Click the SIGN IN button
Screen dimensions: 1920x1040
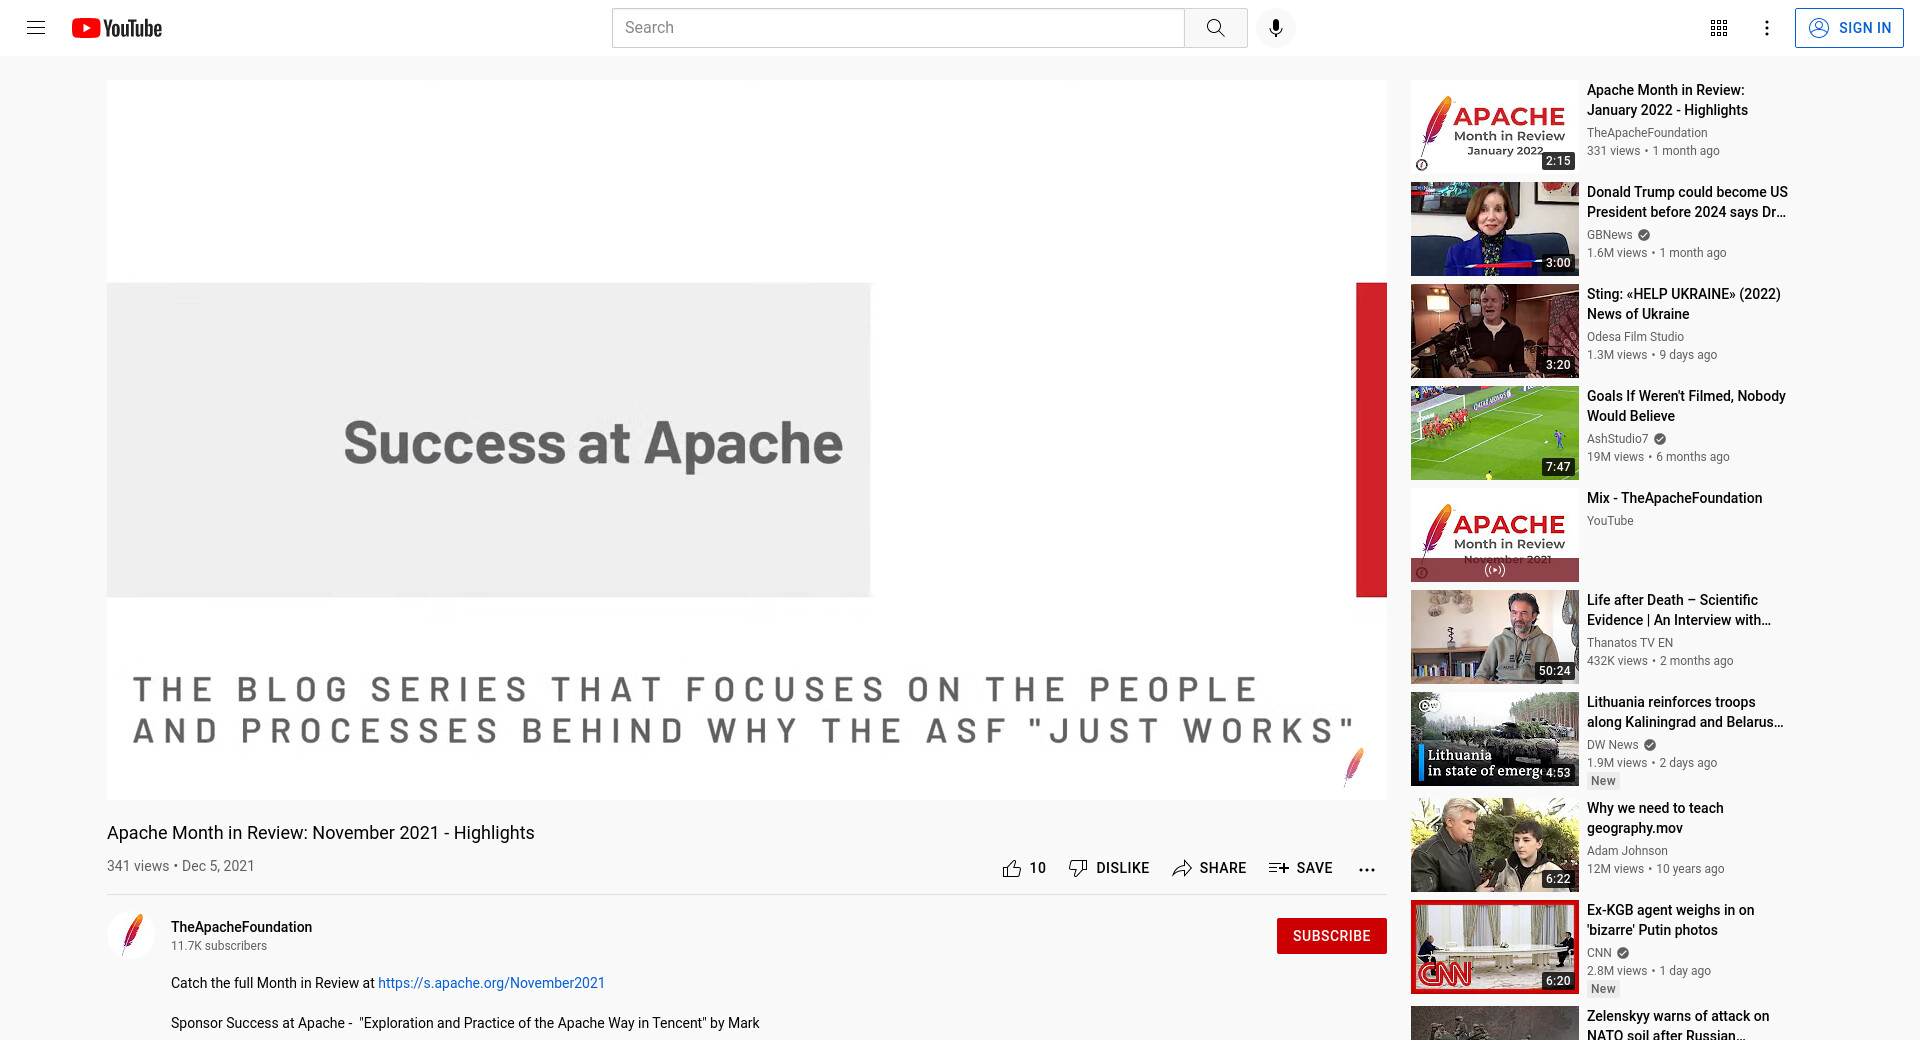pos(1849,28)
